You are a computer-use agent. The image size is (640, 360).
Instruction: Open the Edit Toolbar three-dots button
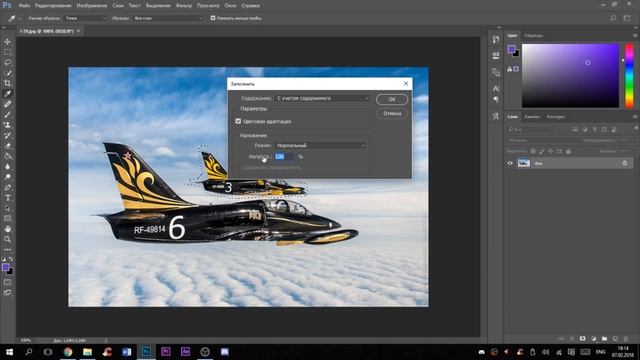pos(7,249)
